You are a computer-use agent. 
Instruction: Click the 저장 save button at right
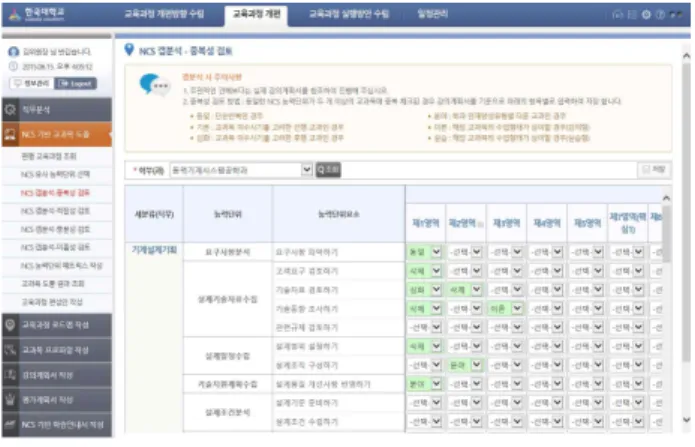click(654, 169)
